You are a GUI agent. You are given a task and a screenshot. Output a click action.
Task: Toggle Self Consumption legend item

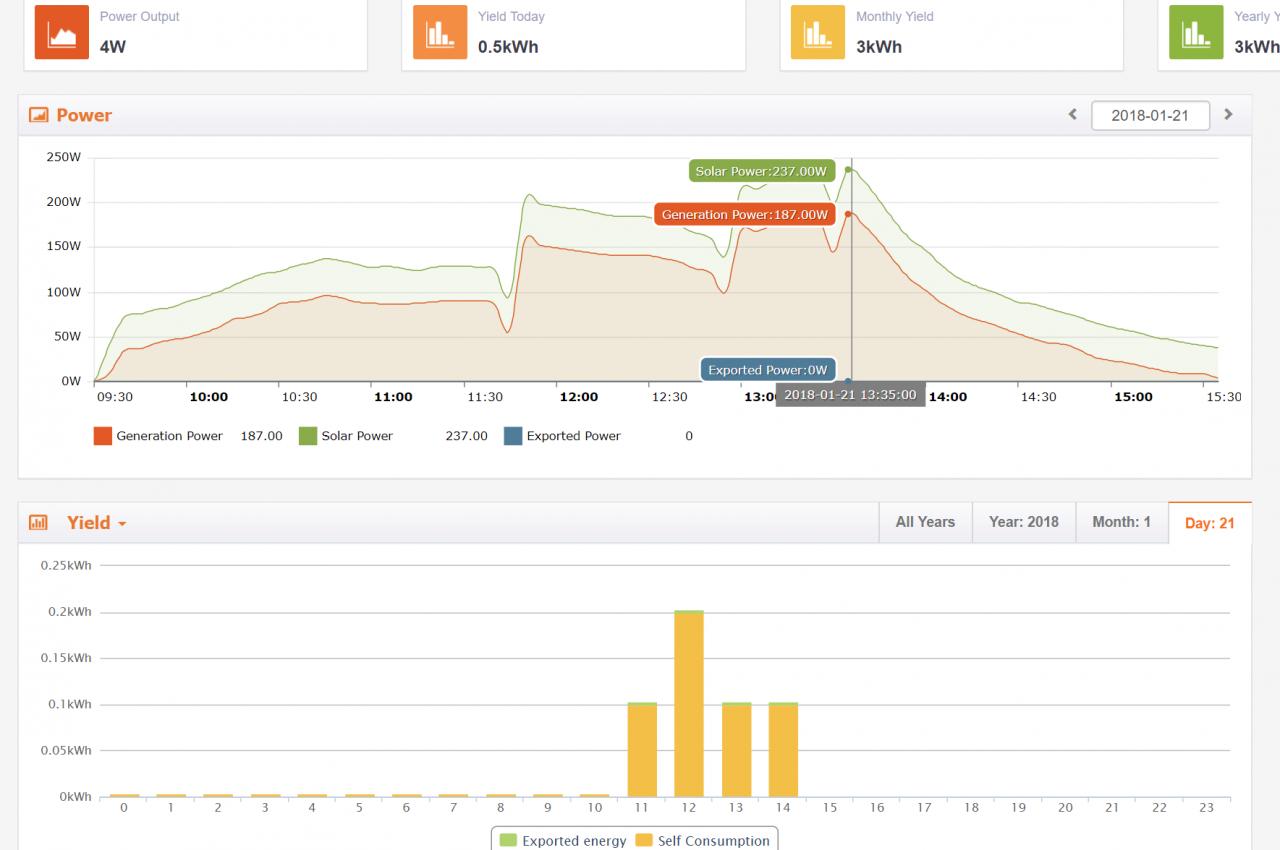click(x=704, y=841)
